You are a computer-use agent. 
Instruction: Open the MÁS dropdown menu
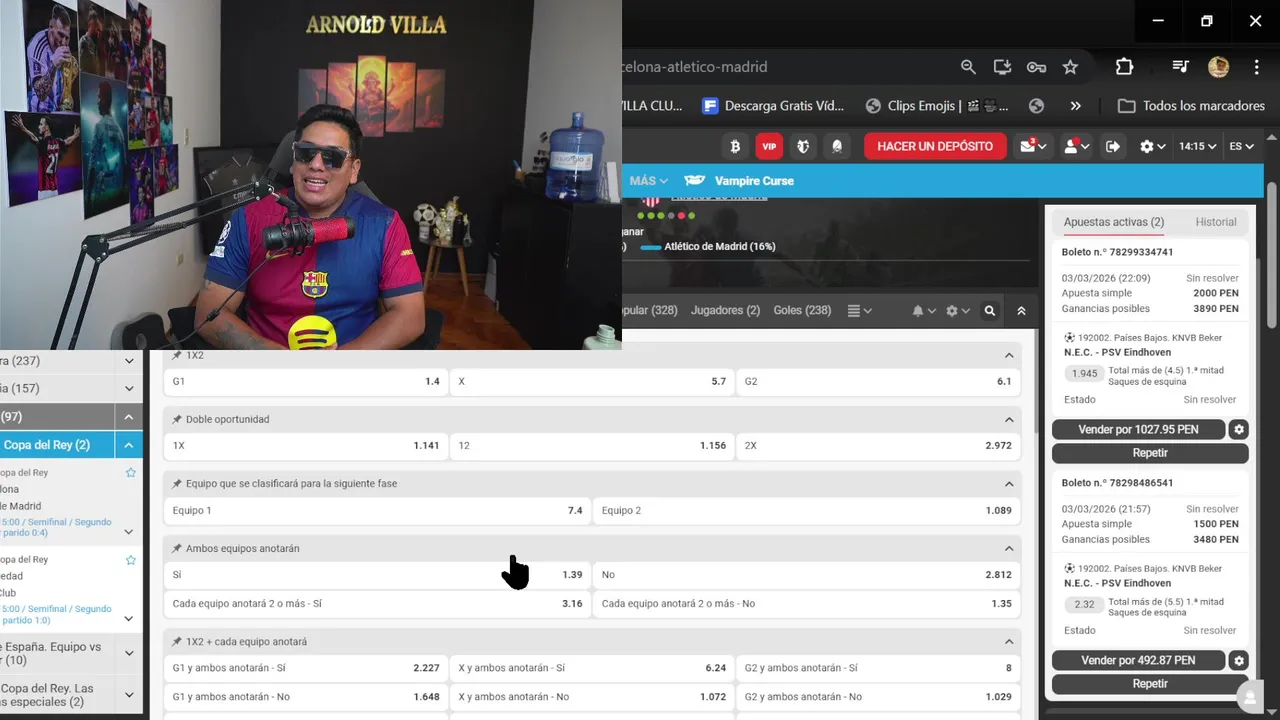[x=649, y=181]
